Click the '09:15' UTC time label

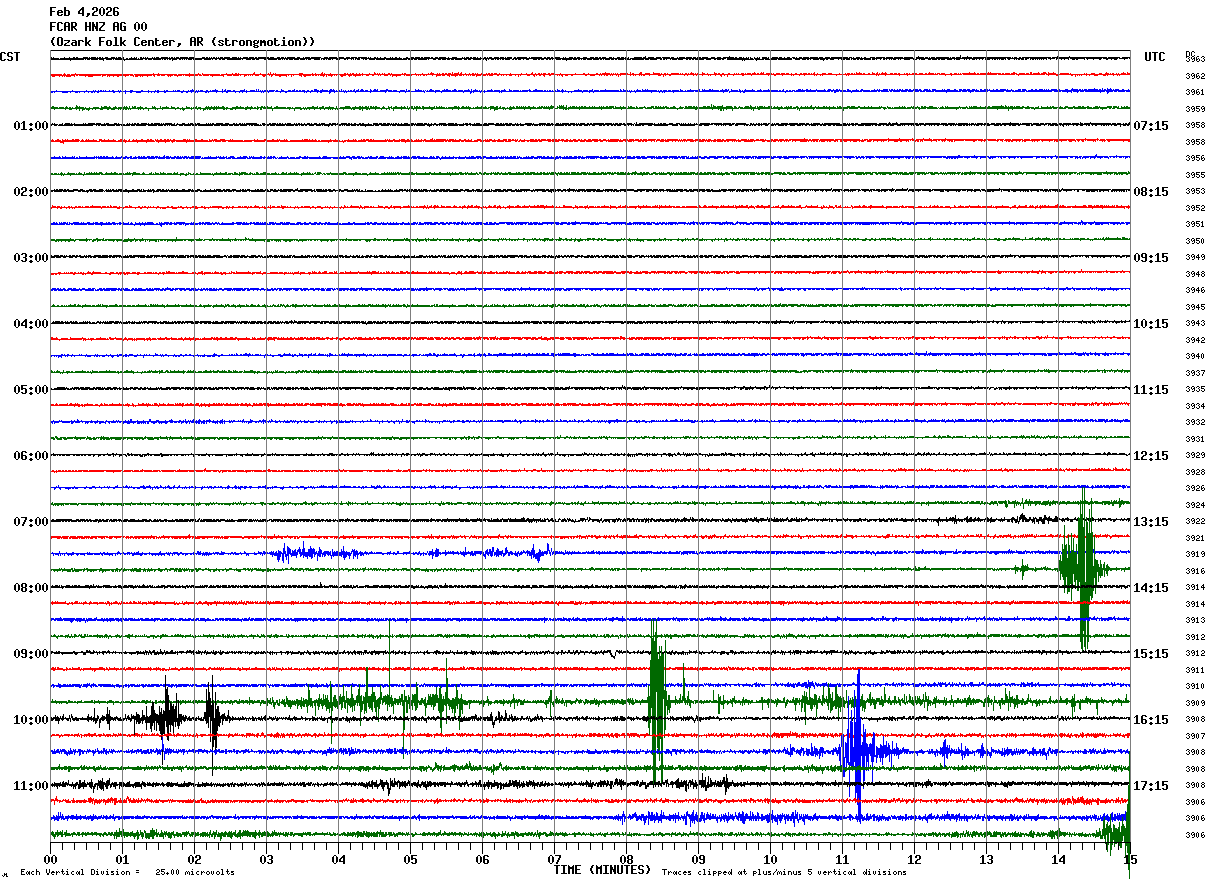1151,258
